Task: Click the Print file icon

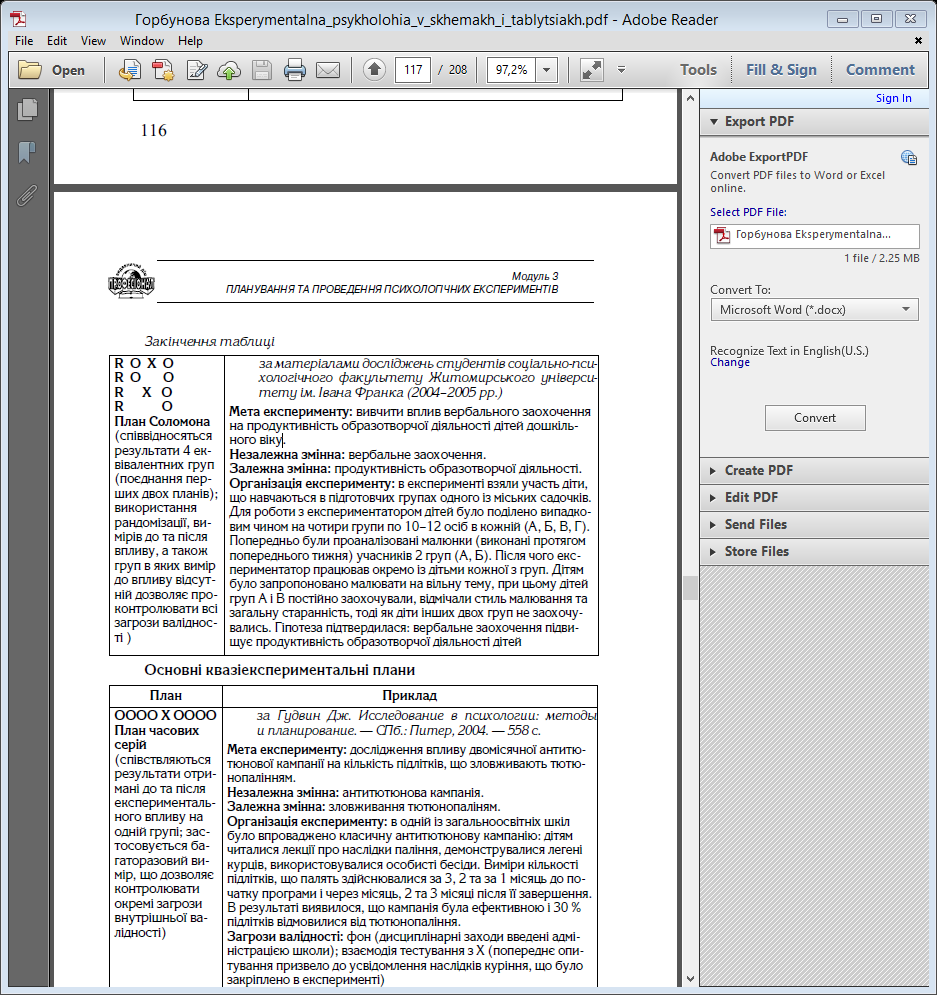Action: pos(295,70)
